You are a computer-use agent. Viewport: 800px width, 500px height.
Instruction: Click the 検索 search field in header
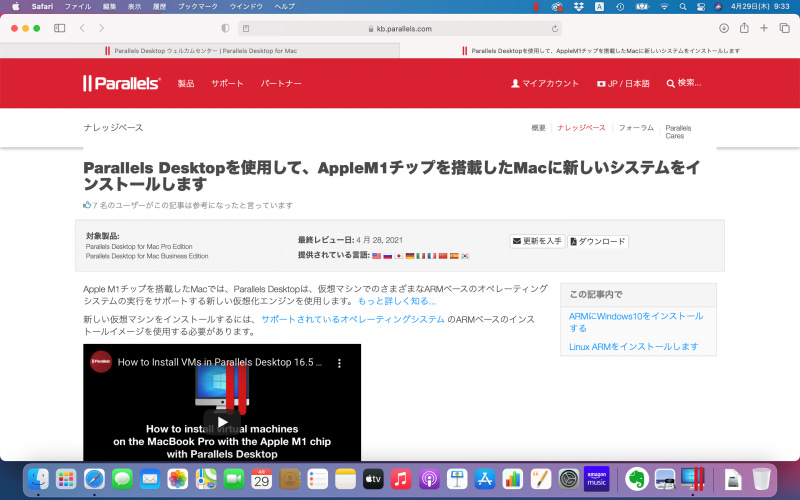684,83
